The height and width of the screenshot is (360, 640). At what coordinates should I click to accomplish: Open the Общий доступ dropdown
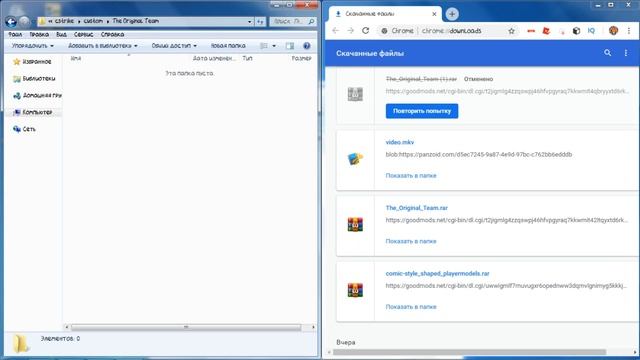(174, 46)
